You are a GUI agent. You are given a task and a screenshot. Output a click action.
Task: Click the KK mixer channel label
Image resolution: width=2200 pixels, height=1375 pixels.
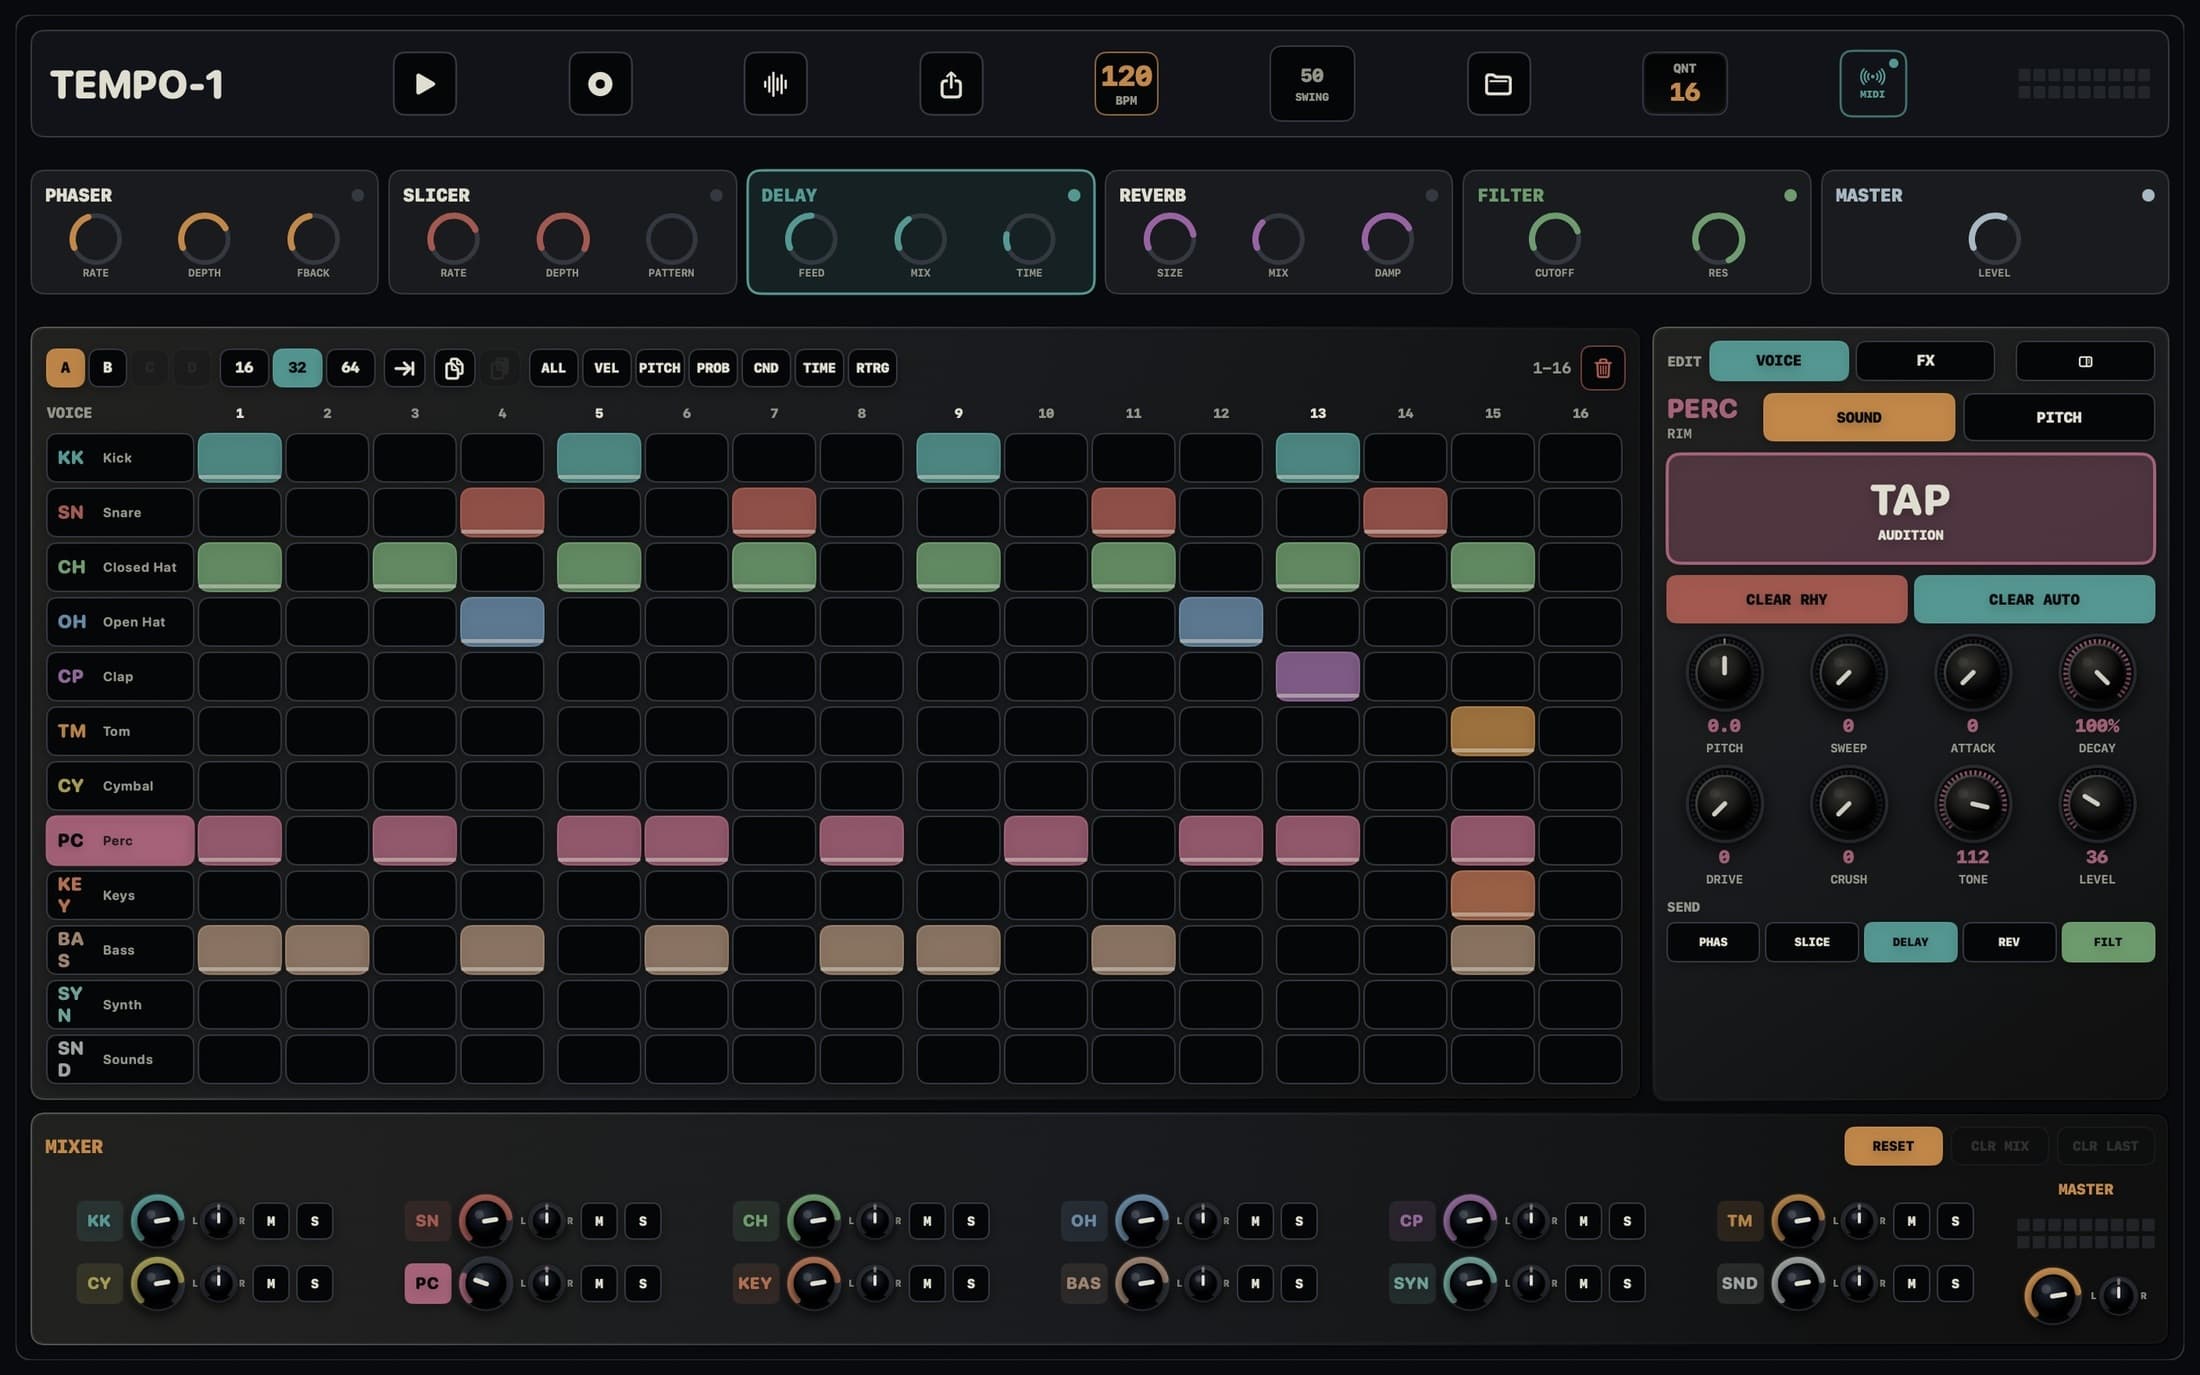point(99,1221)
